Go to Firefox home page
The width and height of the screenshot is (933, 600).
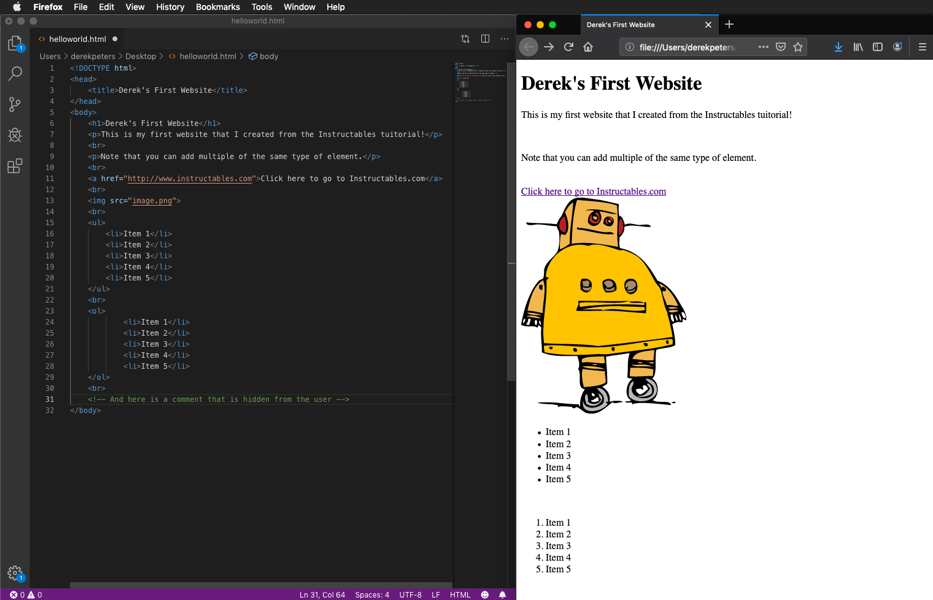point(588,47)
